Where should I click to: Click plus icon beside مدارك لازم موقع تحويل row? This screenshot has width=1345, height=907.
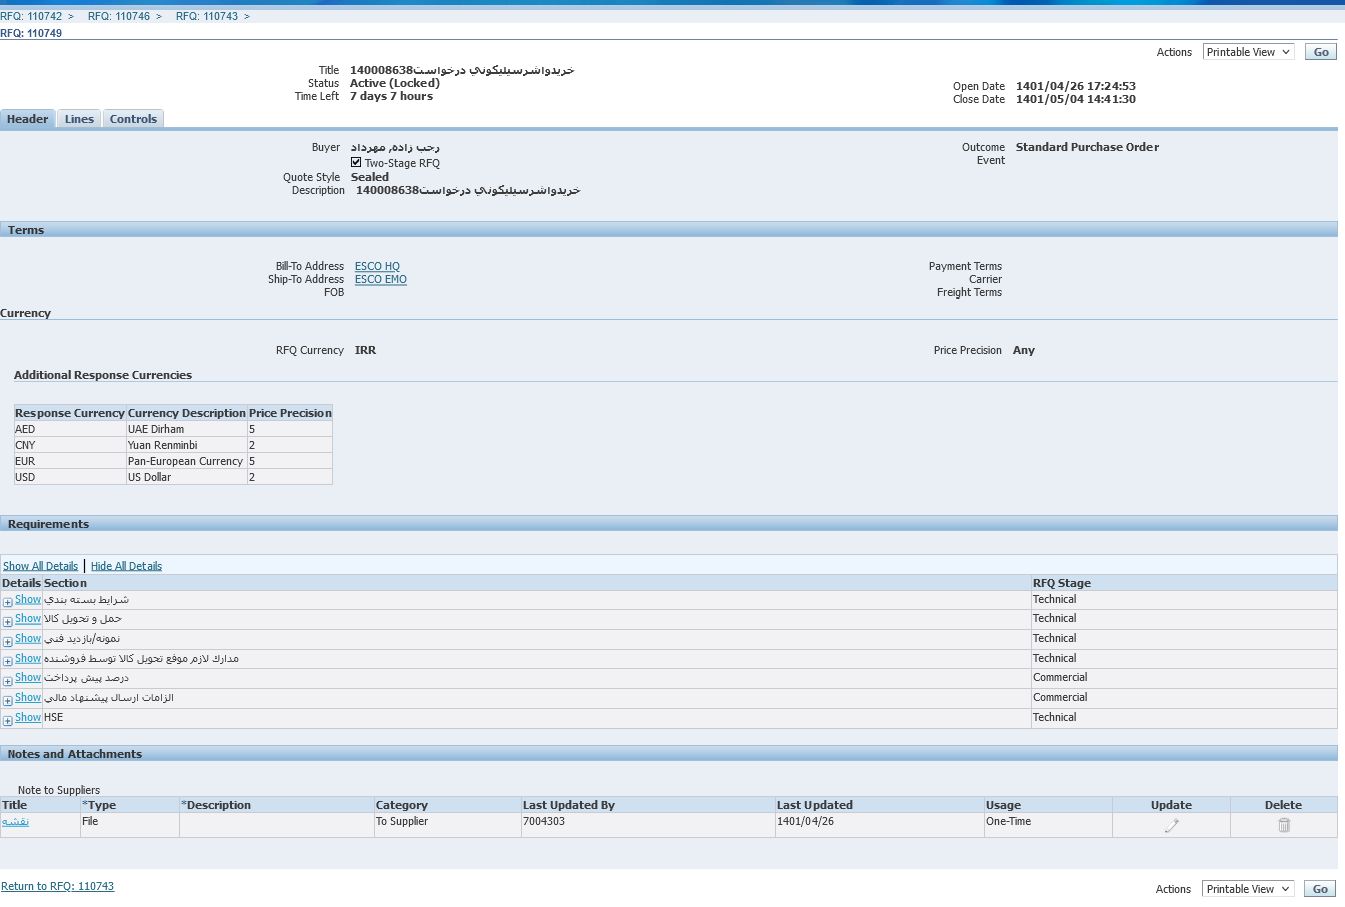click(x=7, y=661)
